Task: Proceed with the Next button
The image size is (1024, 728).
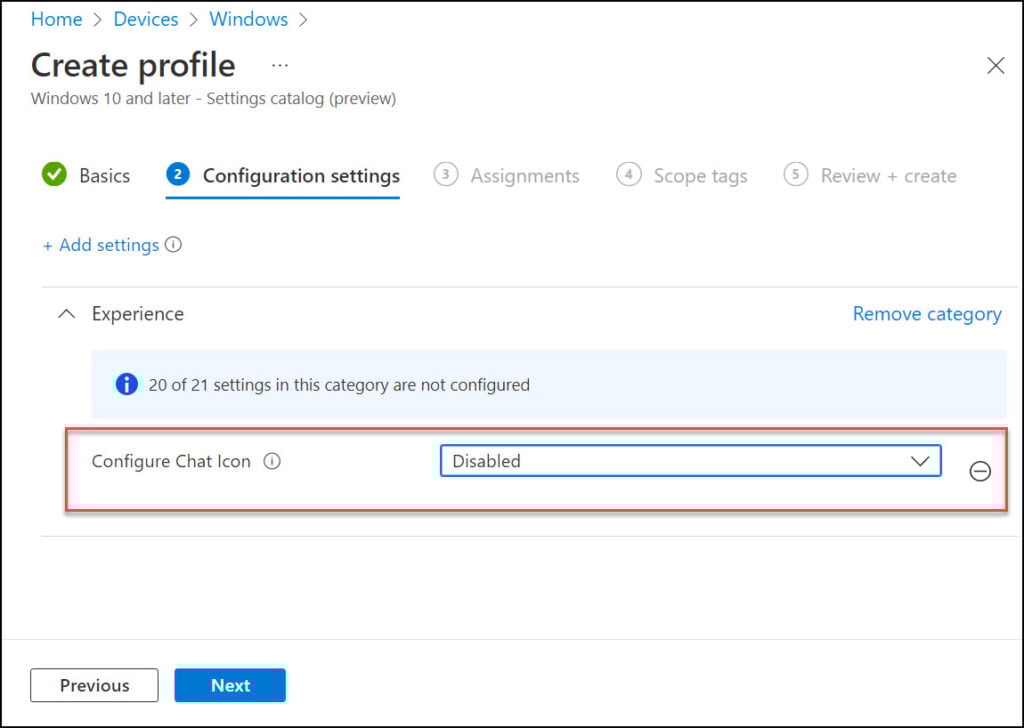Action: [x=230, y=685]
